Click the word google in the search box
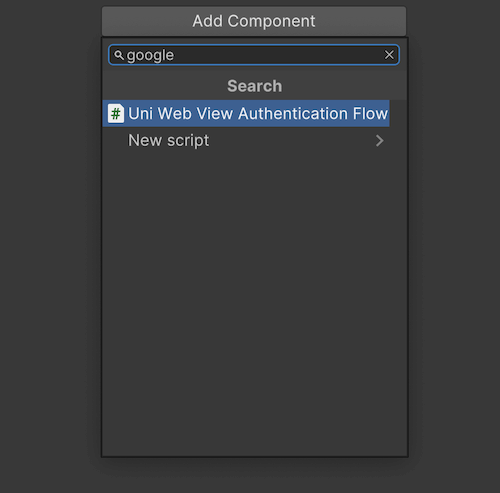500x493 pixels. coord(150,55)
